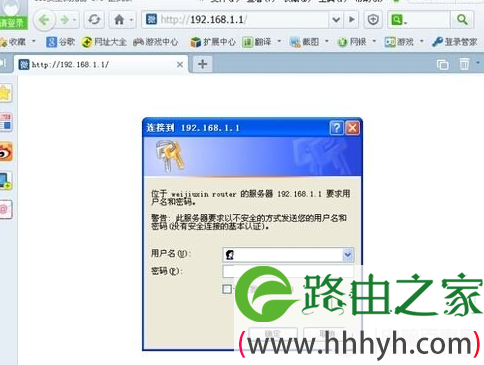Click the address bar URL field

[x=237, y=20]
